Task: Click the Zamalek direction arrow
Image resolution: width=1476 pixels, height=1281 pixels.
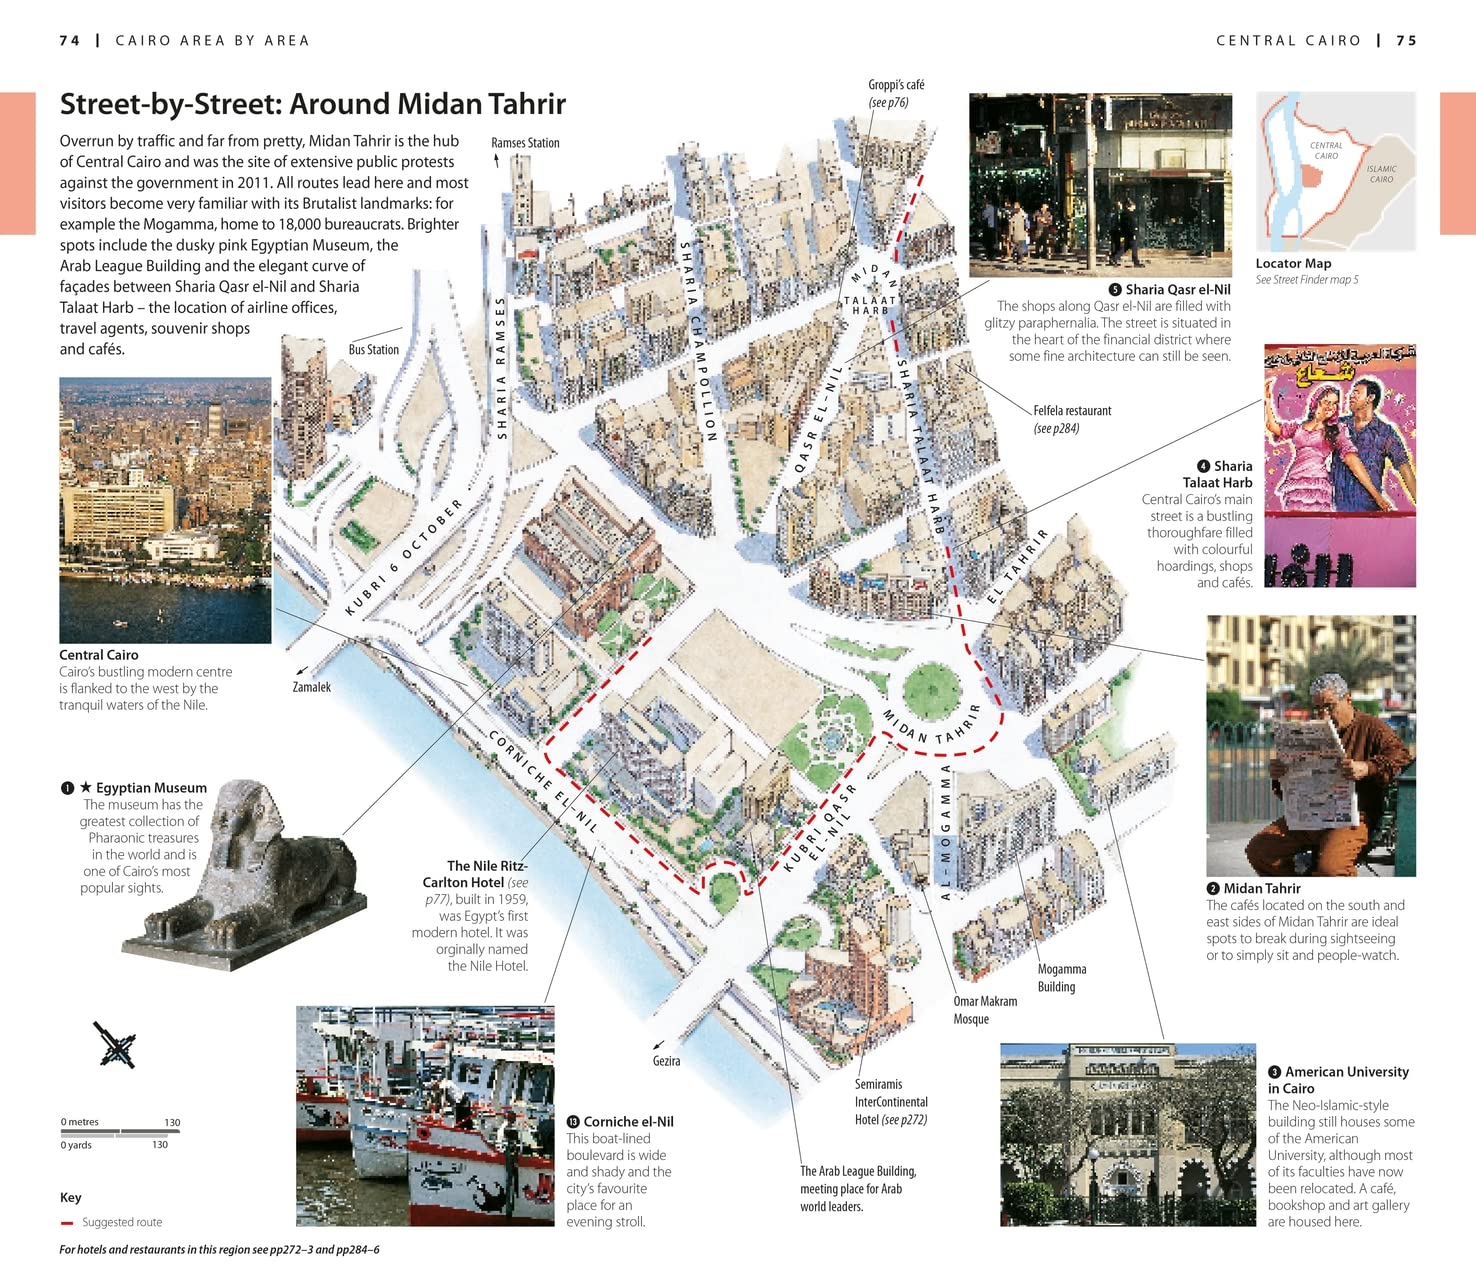Action: pyautogui.click(x=301, y=671)
